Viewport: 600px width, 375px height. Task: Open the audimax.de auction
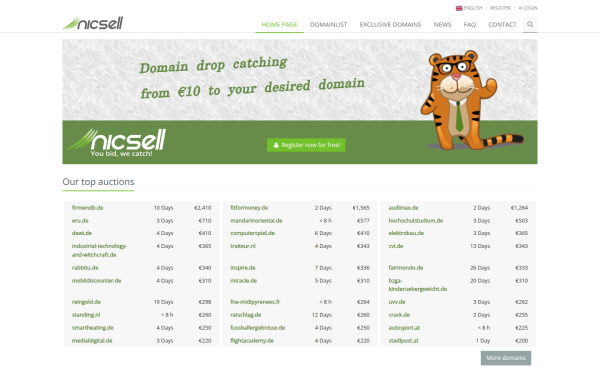click(403, 208)
